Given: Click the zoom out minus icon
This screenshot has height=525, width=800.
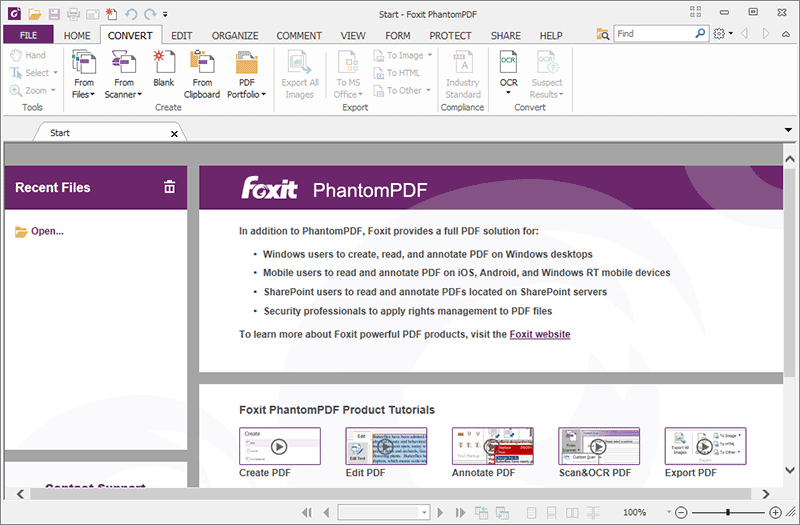Looking at the screenshot, I should point(681,512).
